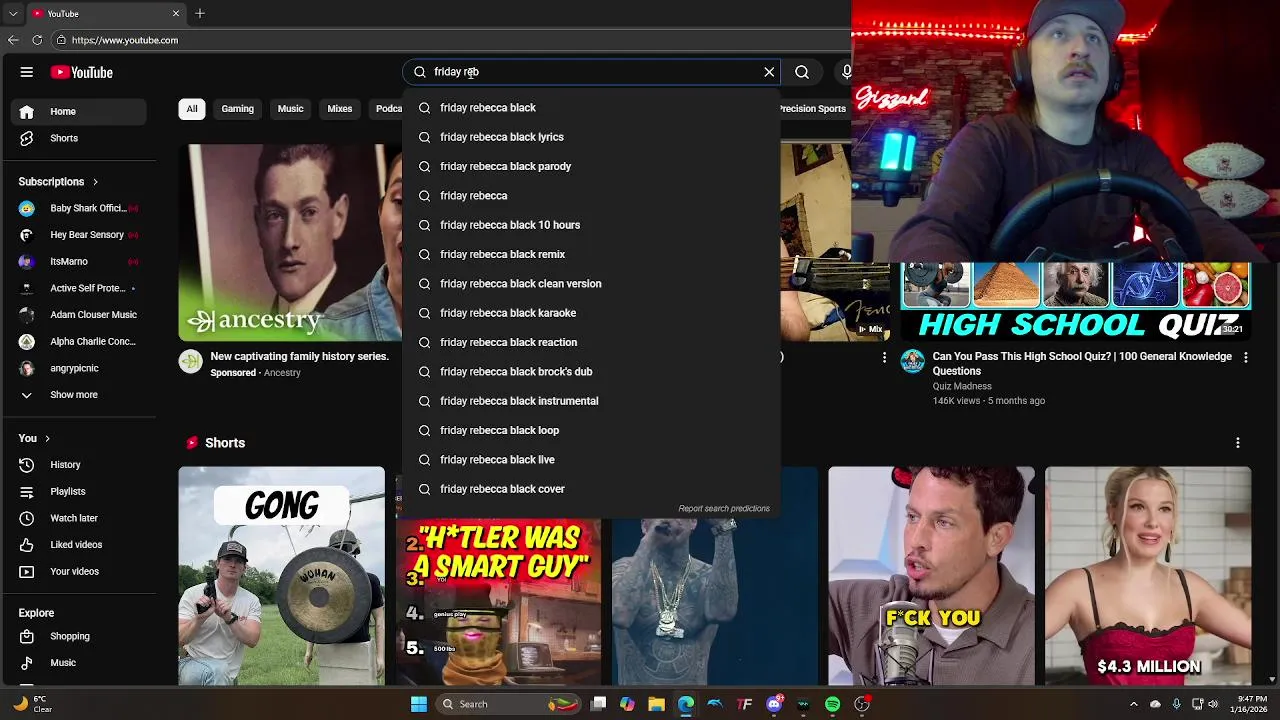Open the $4.3 MILLION short thumbnail
The image size is (1280, 720).
pos(1148,576)
